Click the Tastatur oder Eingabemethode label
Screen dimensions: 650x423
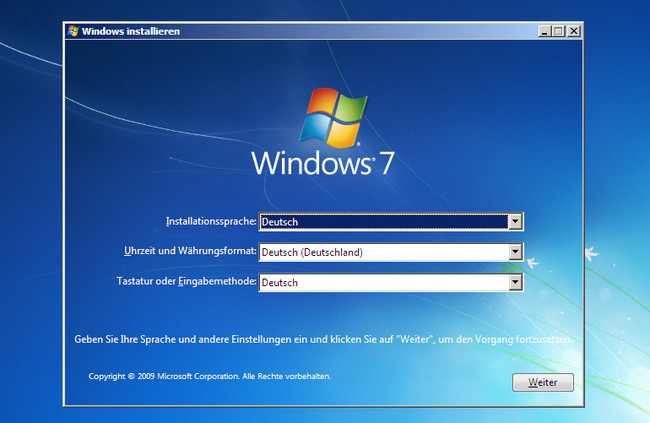tap(187, 281)
